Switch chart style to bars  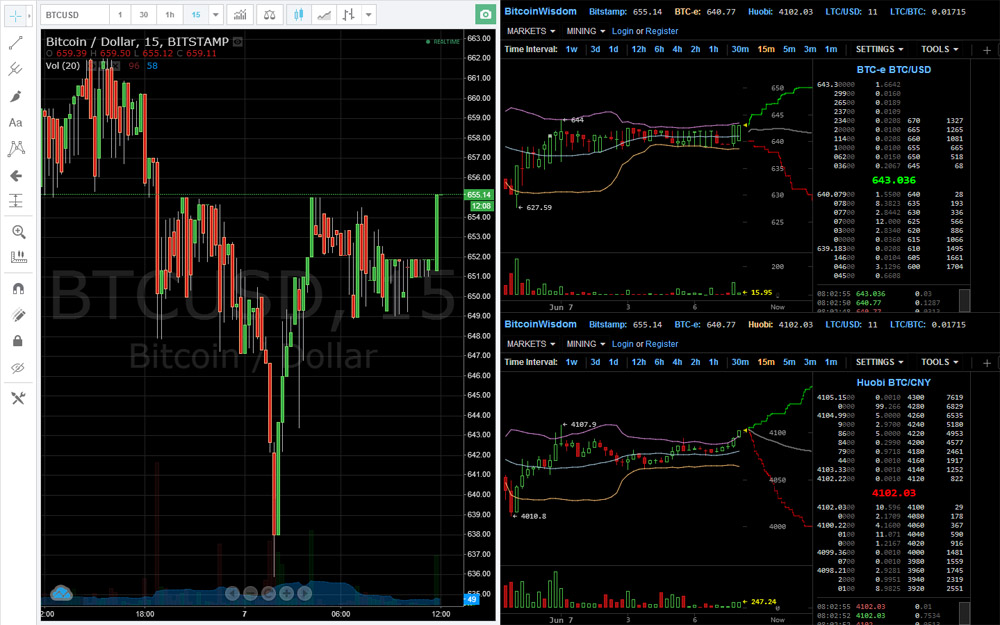348,15
